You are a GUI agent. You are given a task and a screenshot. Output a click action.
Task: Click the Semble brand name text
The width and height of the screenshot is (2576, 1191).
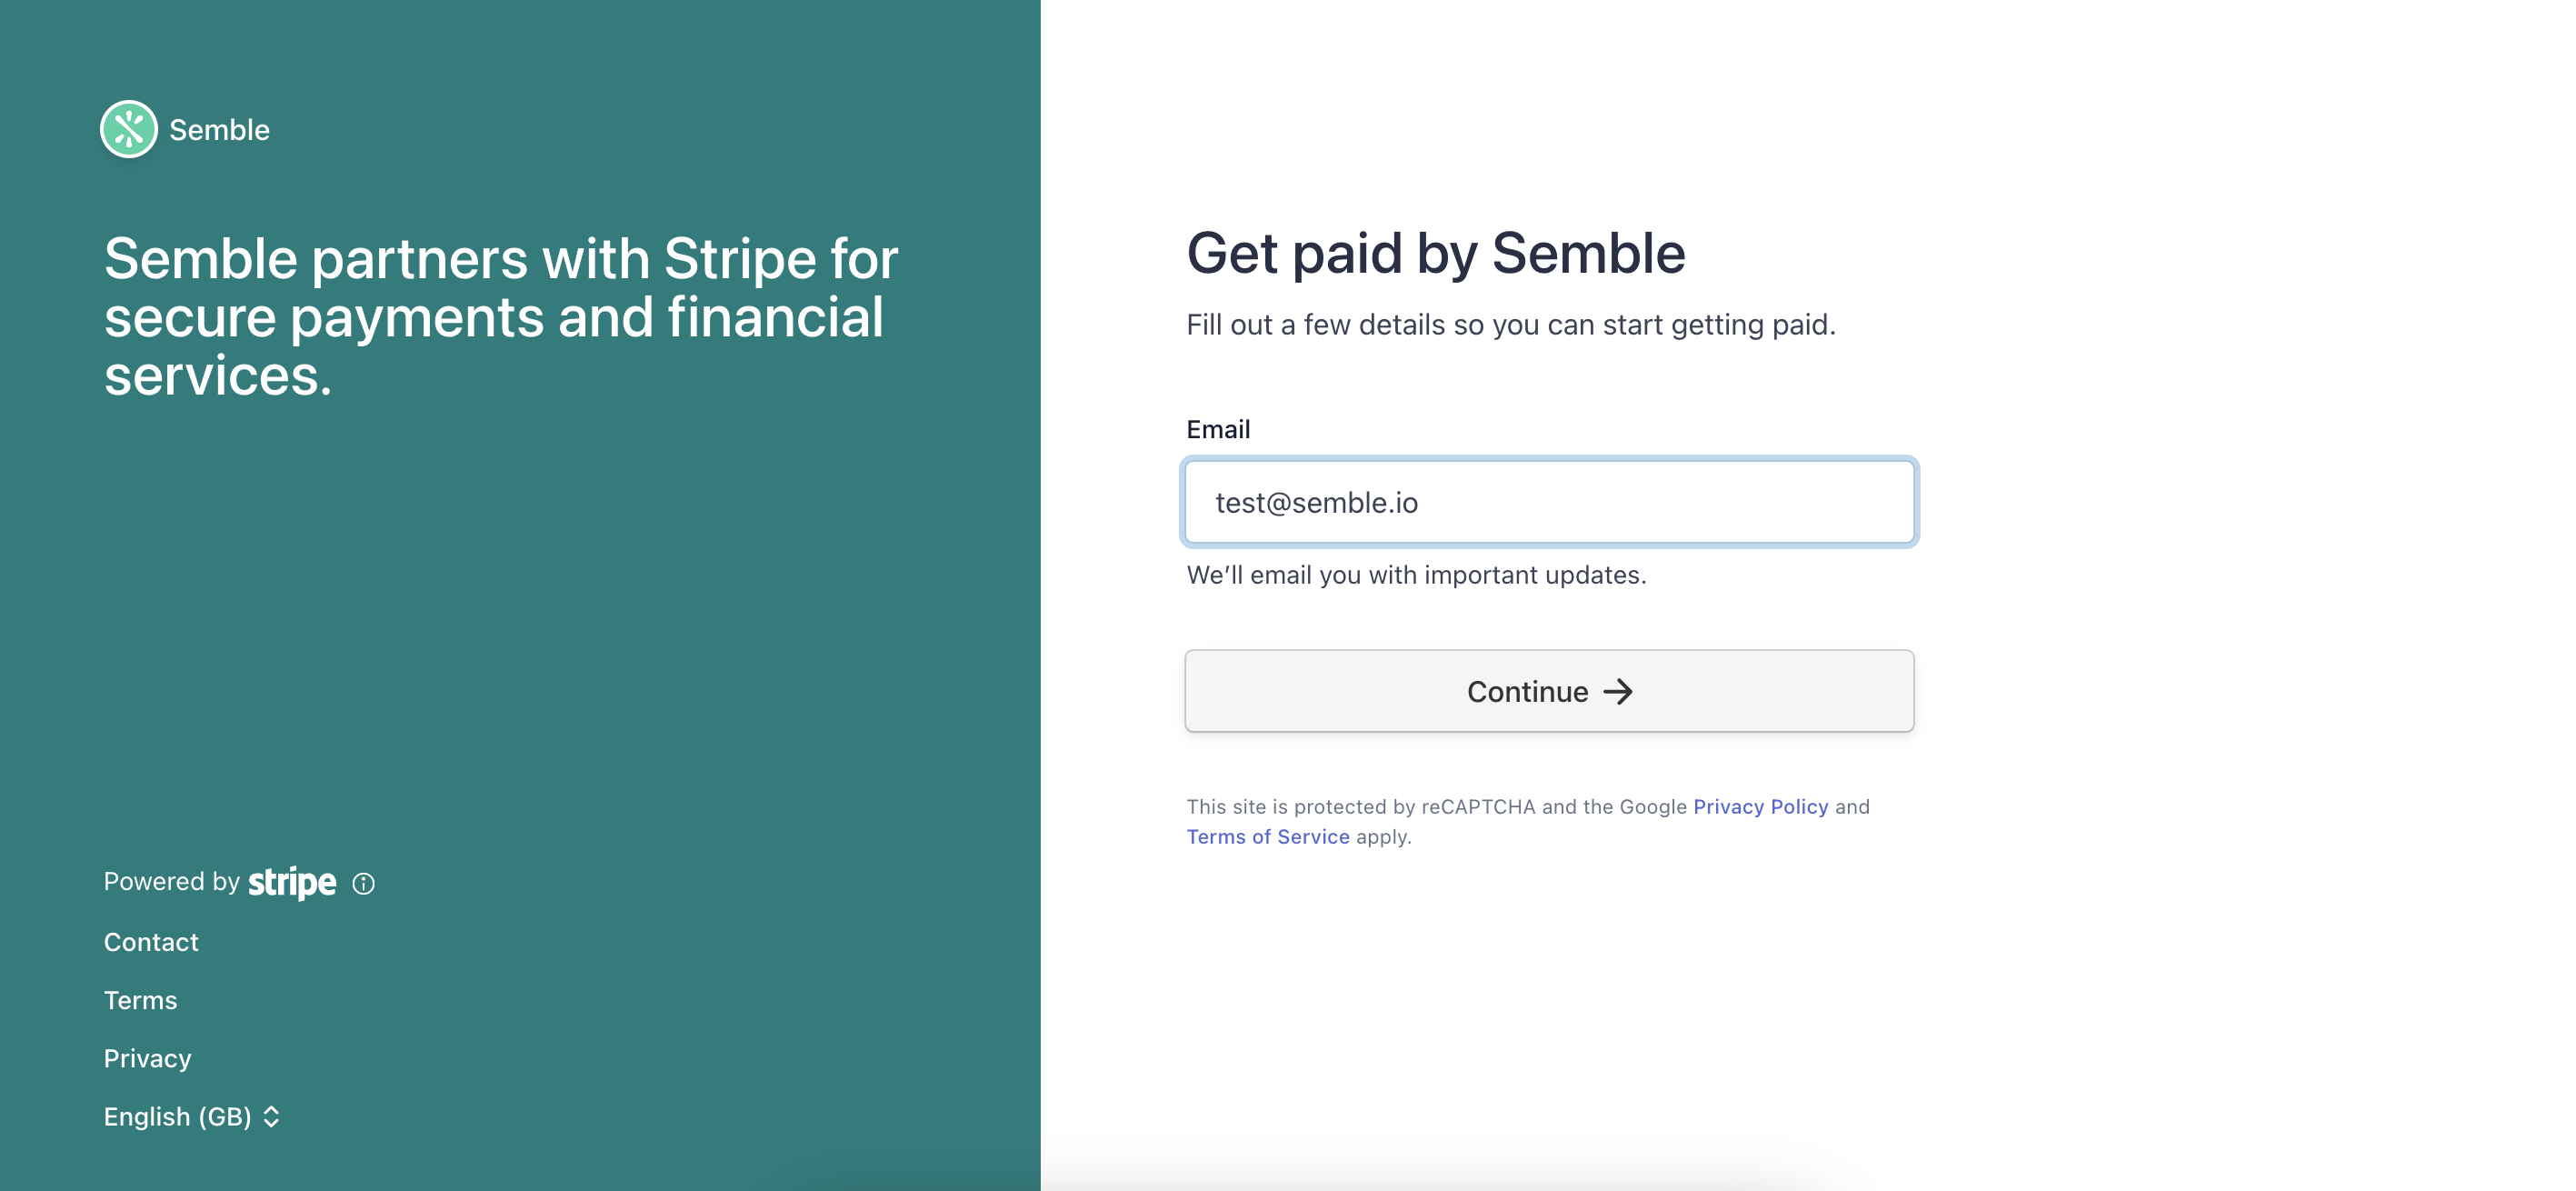pyautogui.click(x=219, y=129)
